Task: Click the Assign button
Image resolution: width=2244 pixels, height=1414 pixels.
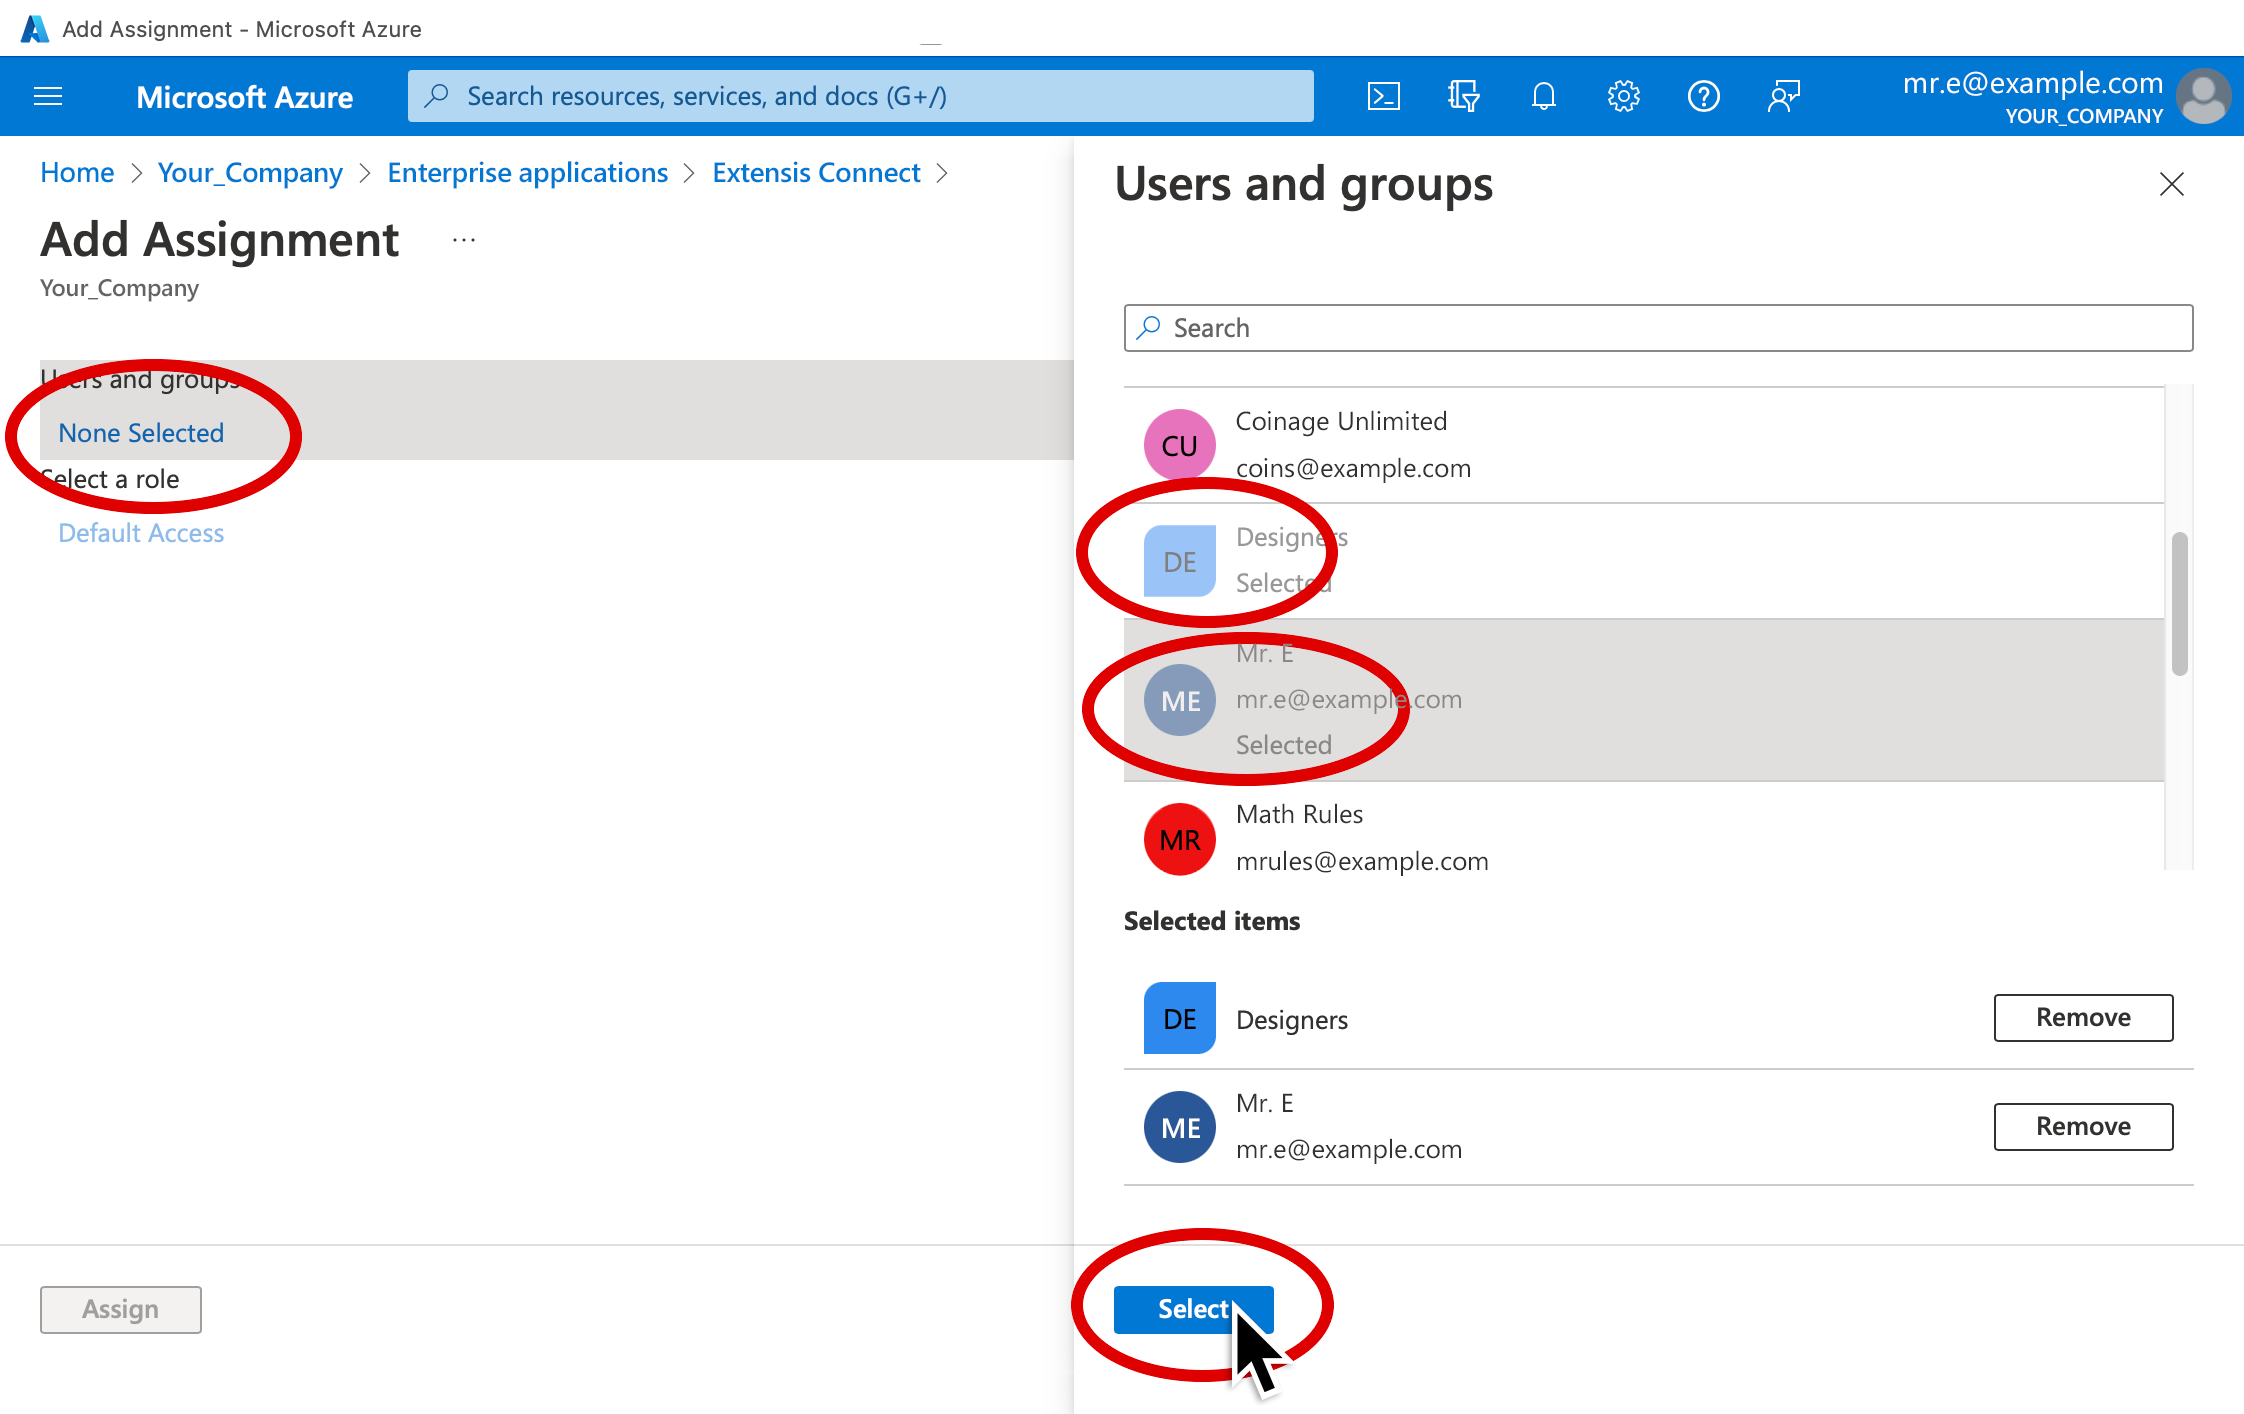Action: pyautogui.click(x=120, y=1309)
